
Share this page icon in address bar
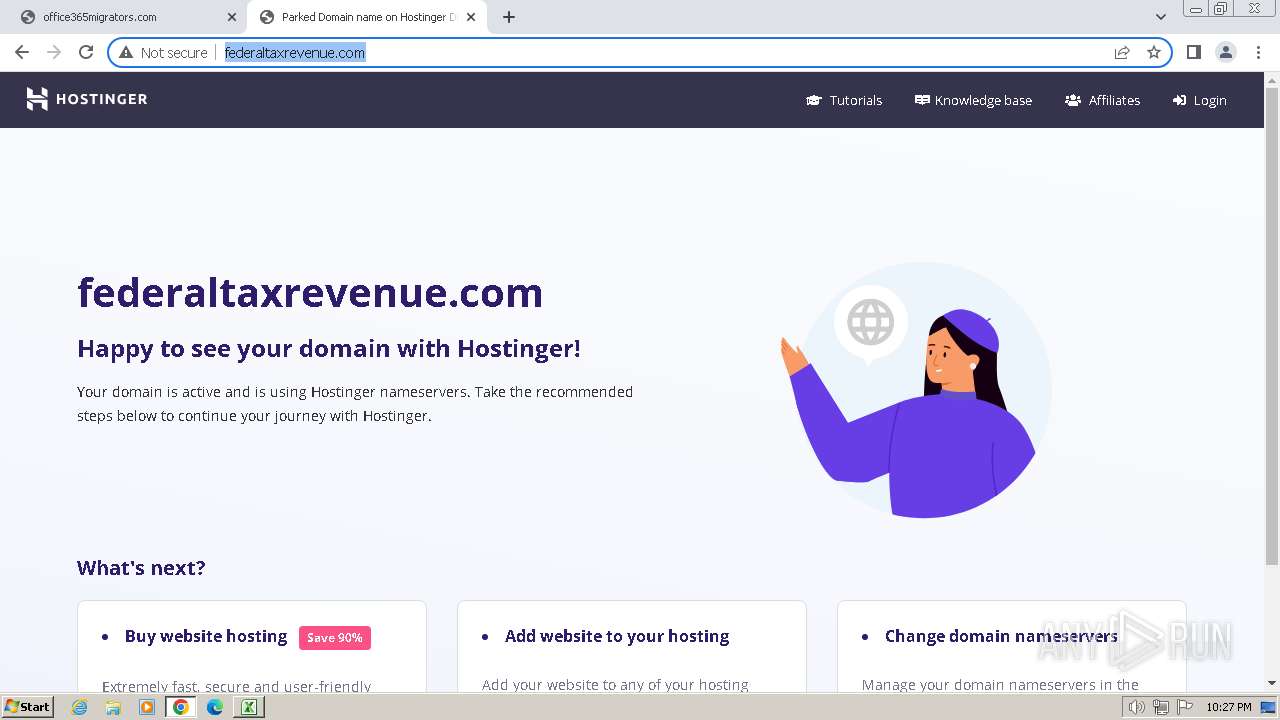(1122, 52)
